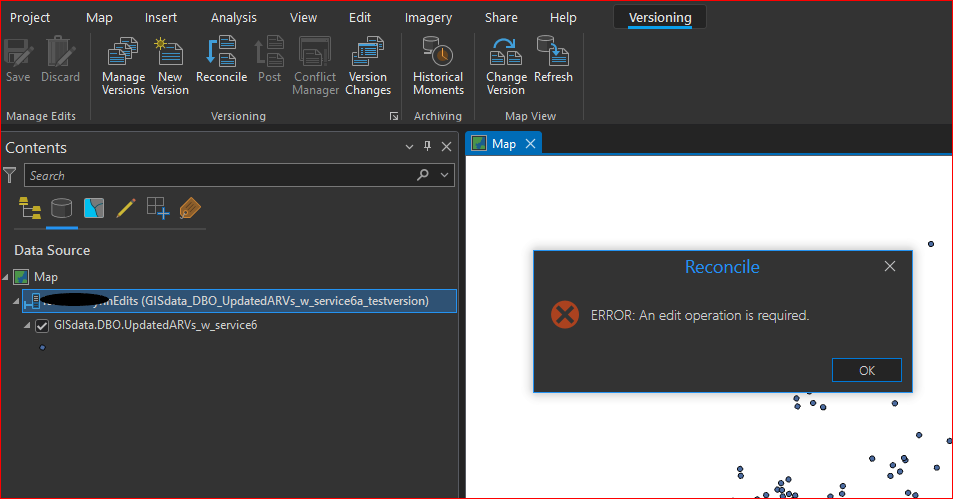953x499 pixels.
Task: Switch to List By Labeling
Action: [190, 208]
